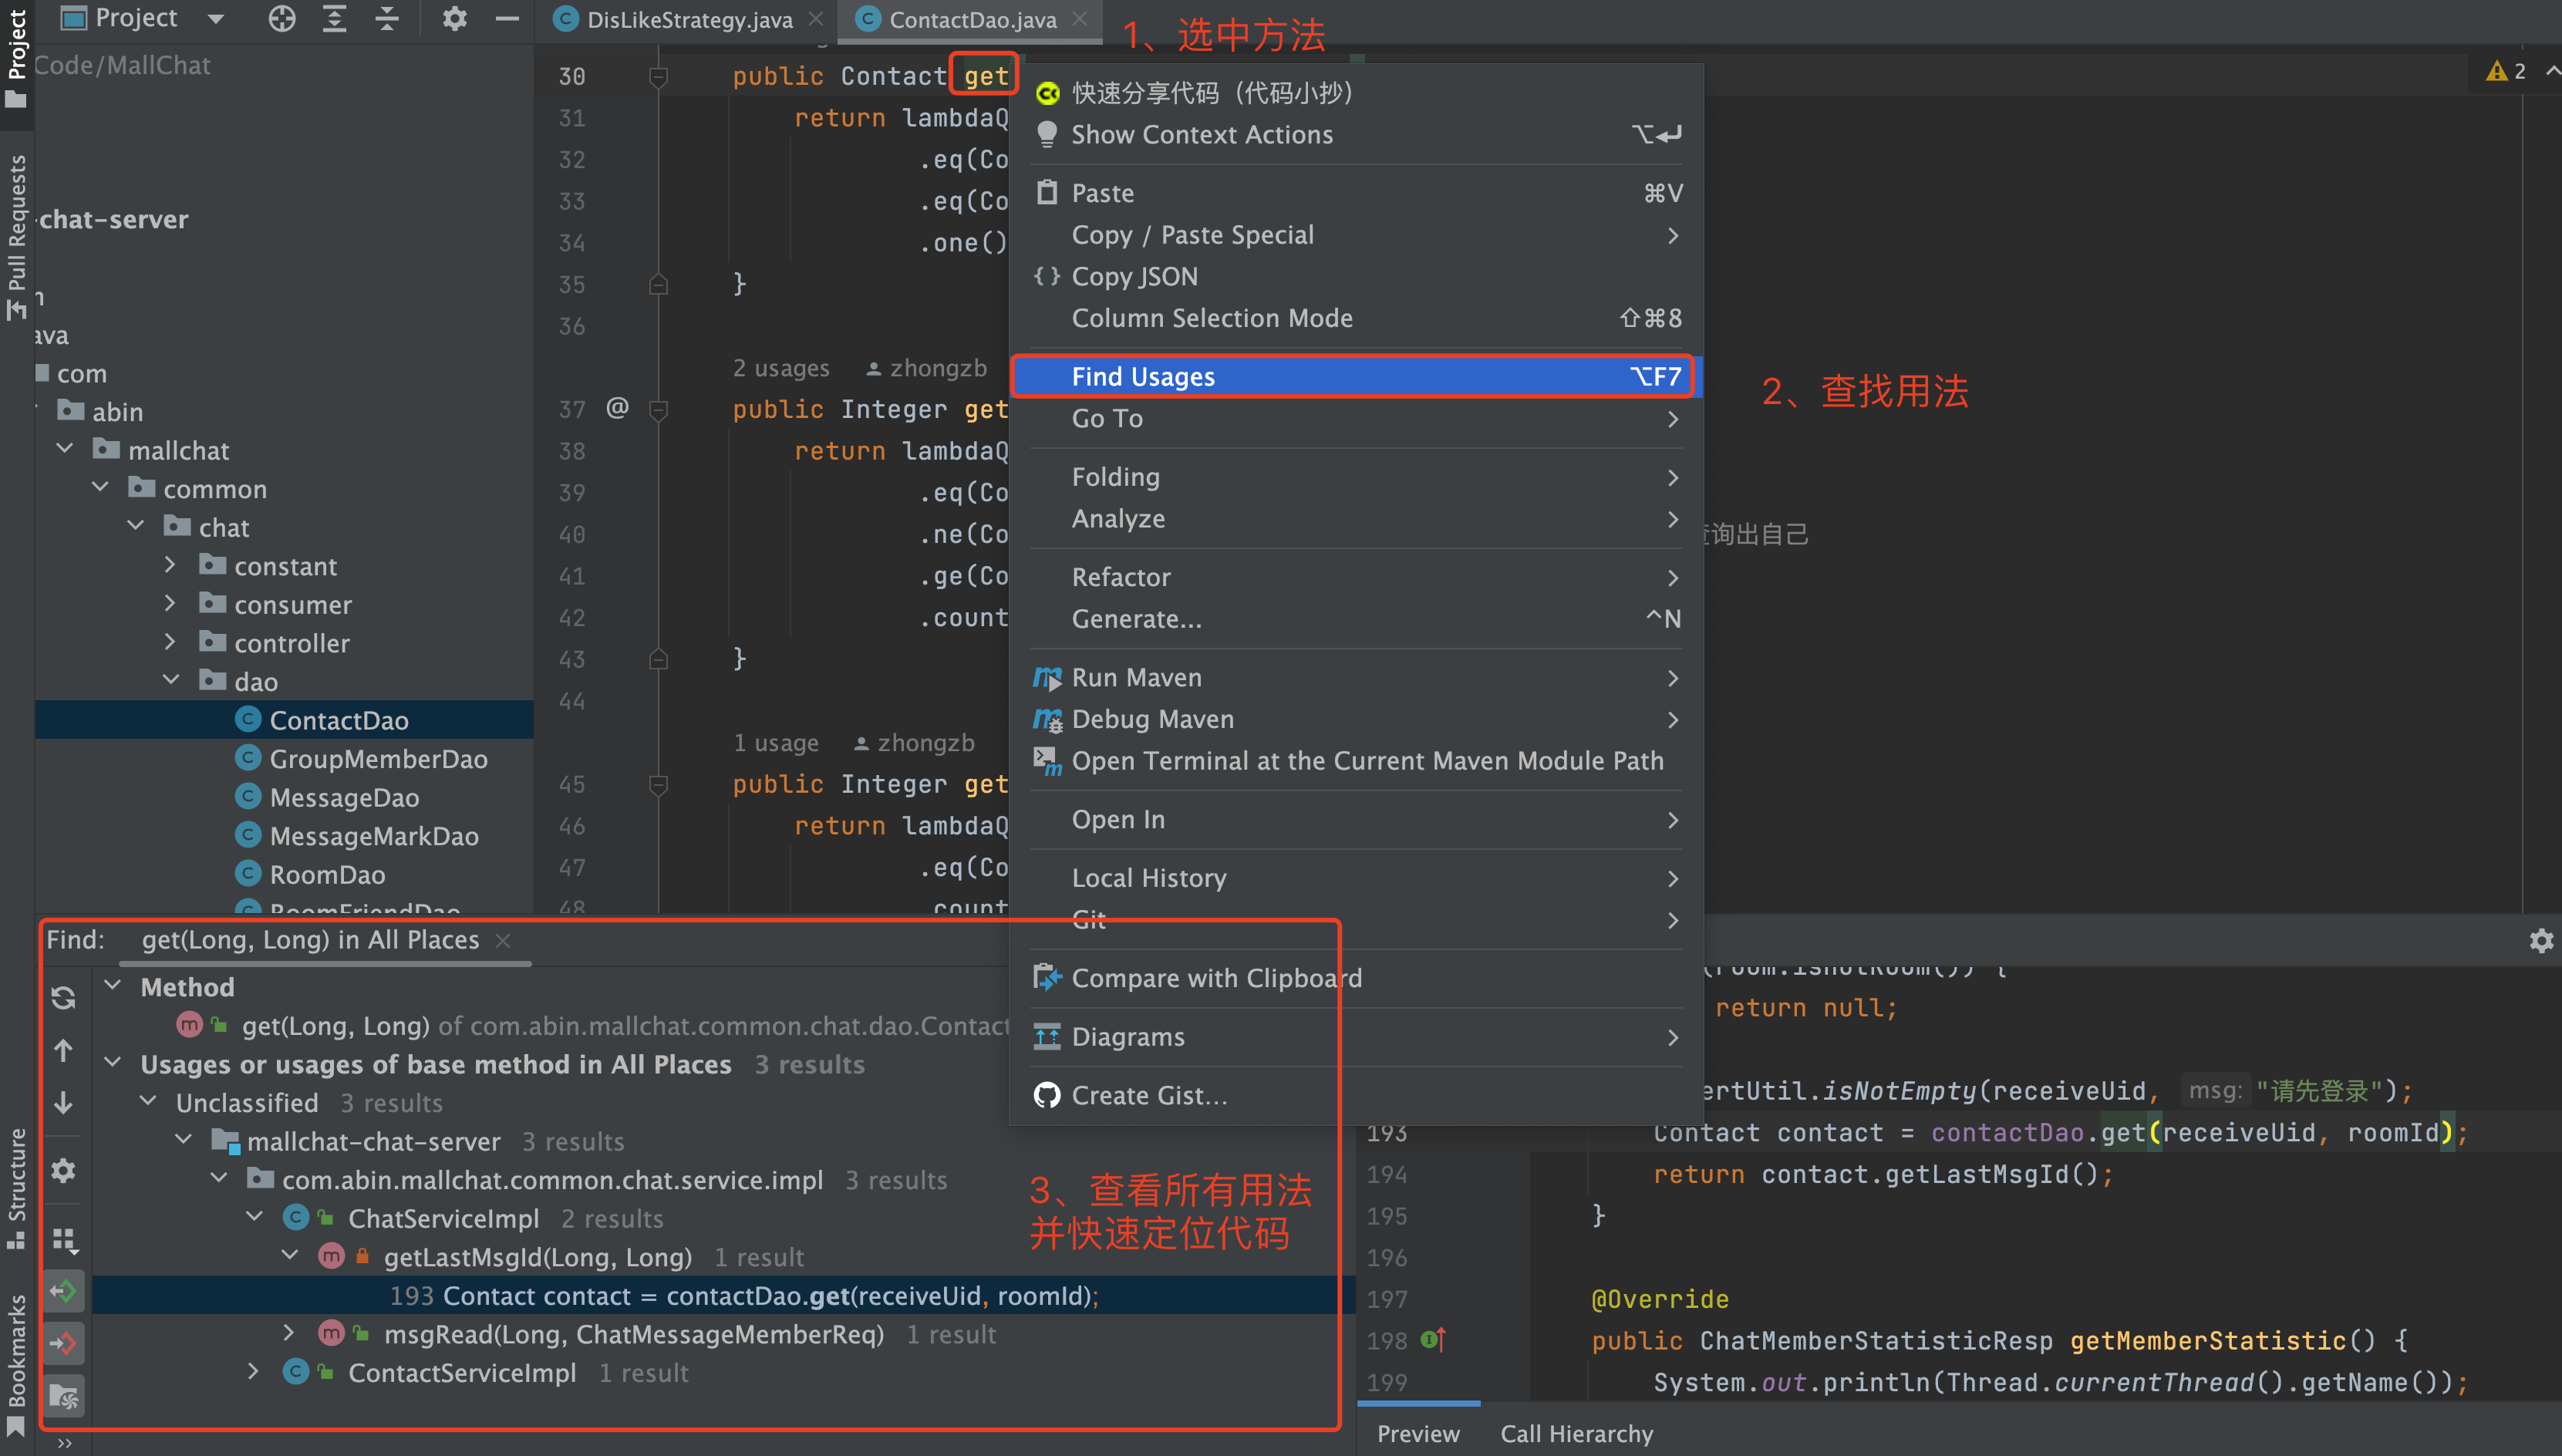This screenshot has width=2562, height=1456.
Task: Click Select Opened File crosshair icon
Action: click(x=282, y=18)
